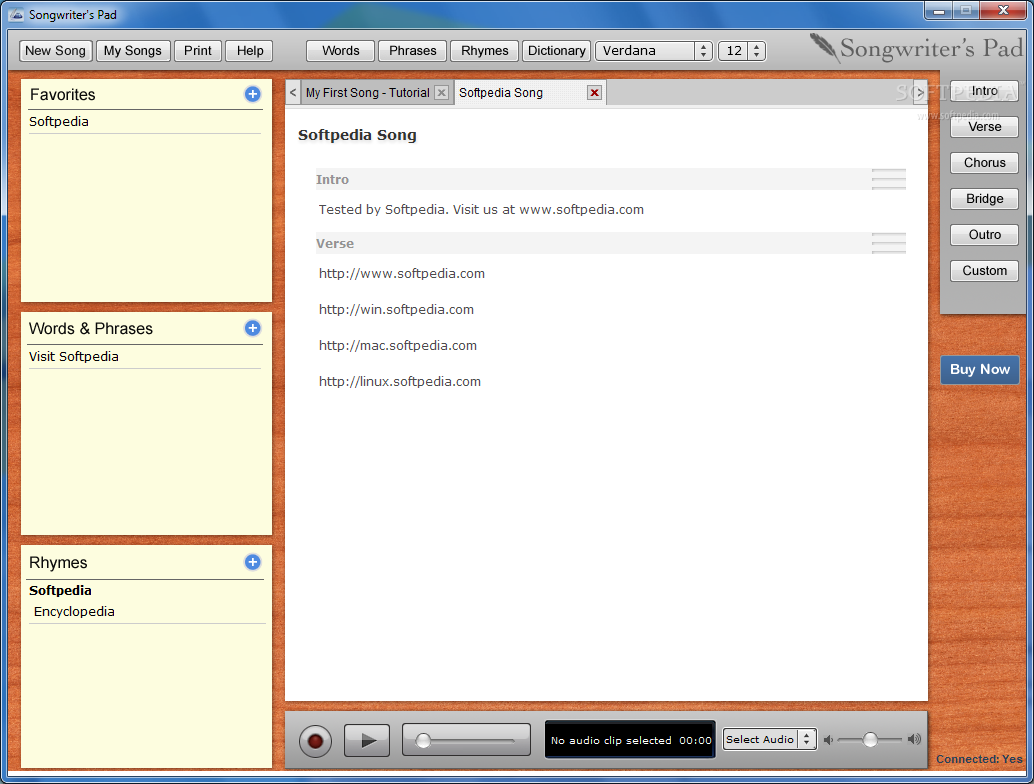Open the Select Audio dropdown
1034x784 pixels.
click(x=770, y=740)
